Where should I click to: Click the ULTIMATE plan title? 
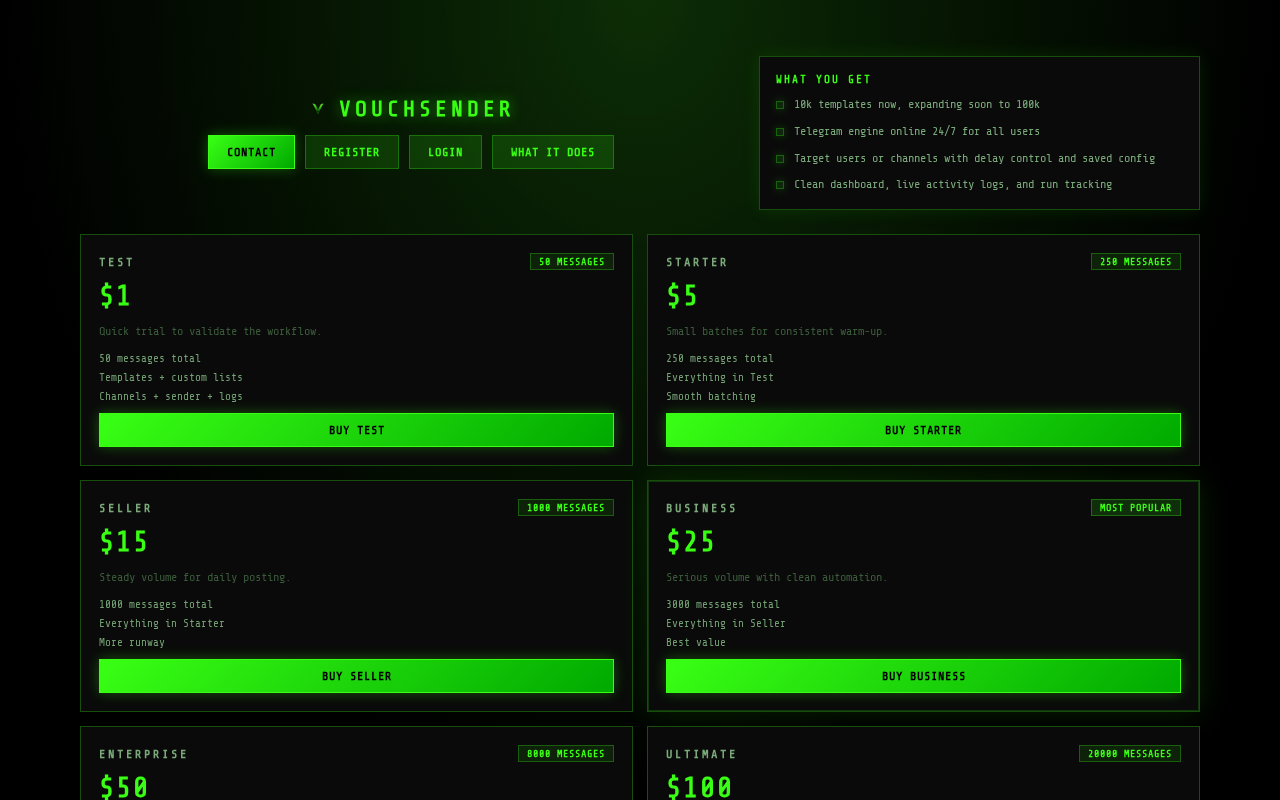point(702,755)
